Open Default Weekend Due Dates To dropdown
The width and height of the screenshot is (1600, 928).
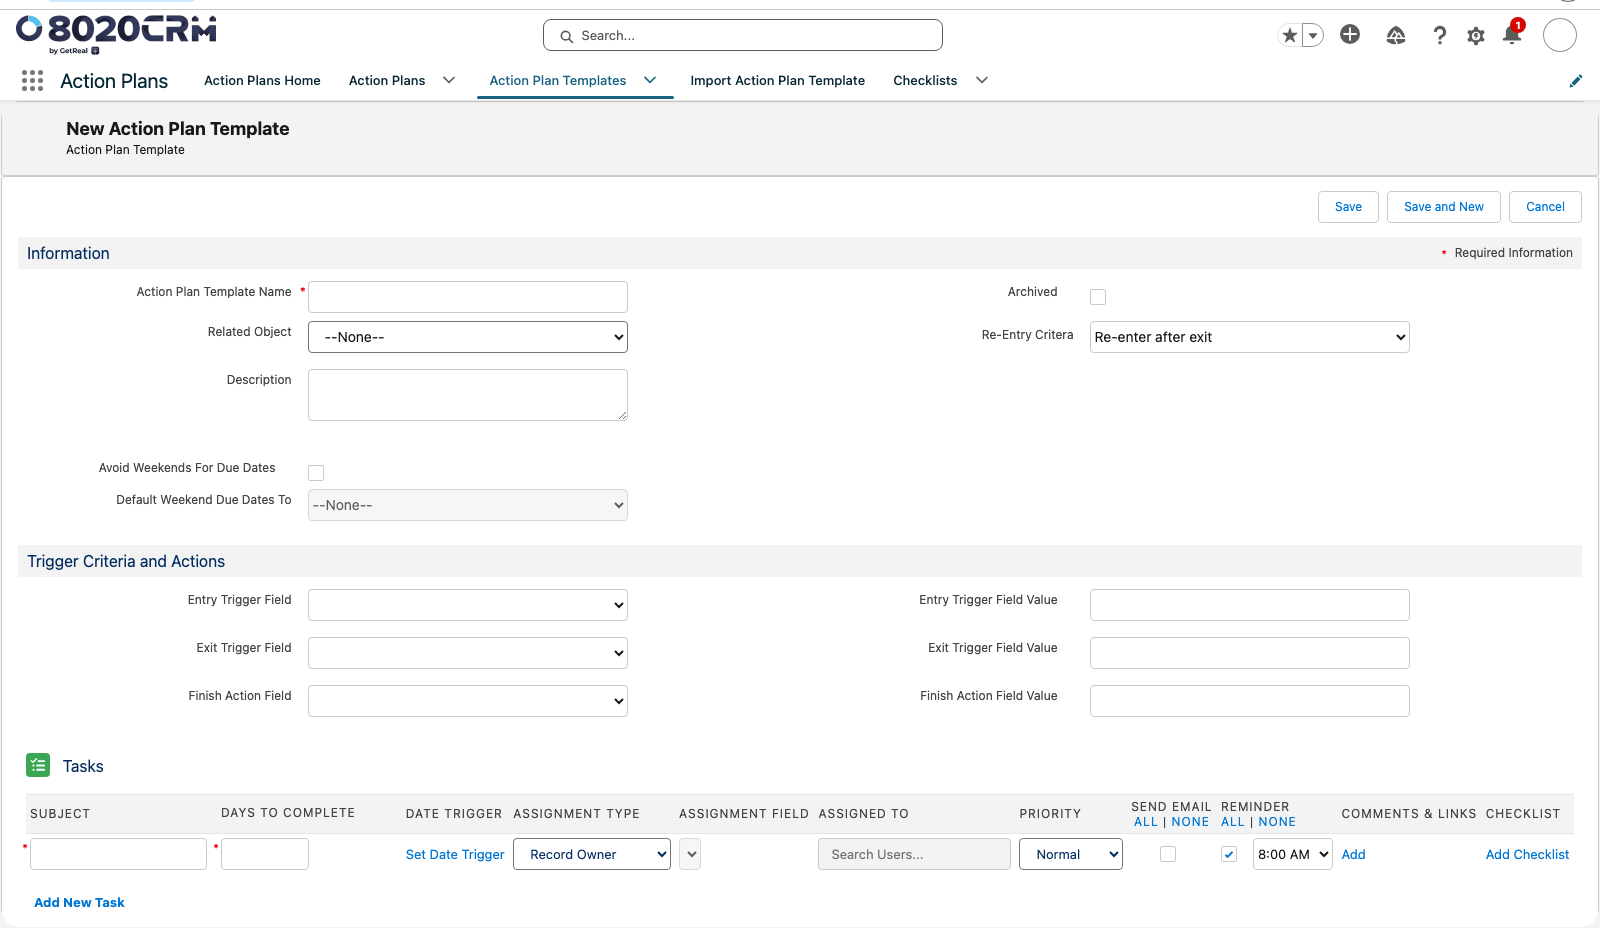click(468, 505)
